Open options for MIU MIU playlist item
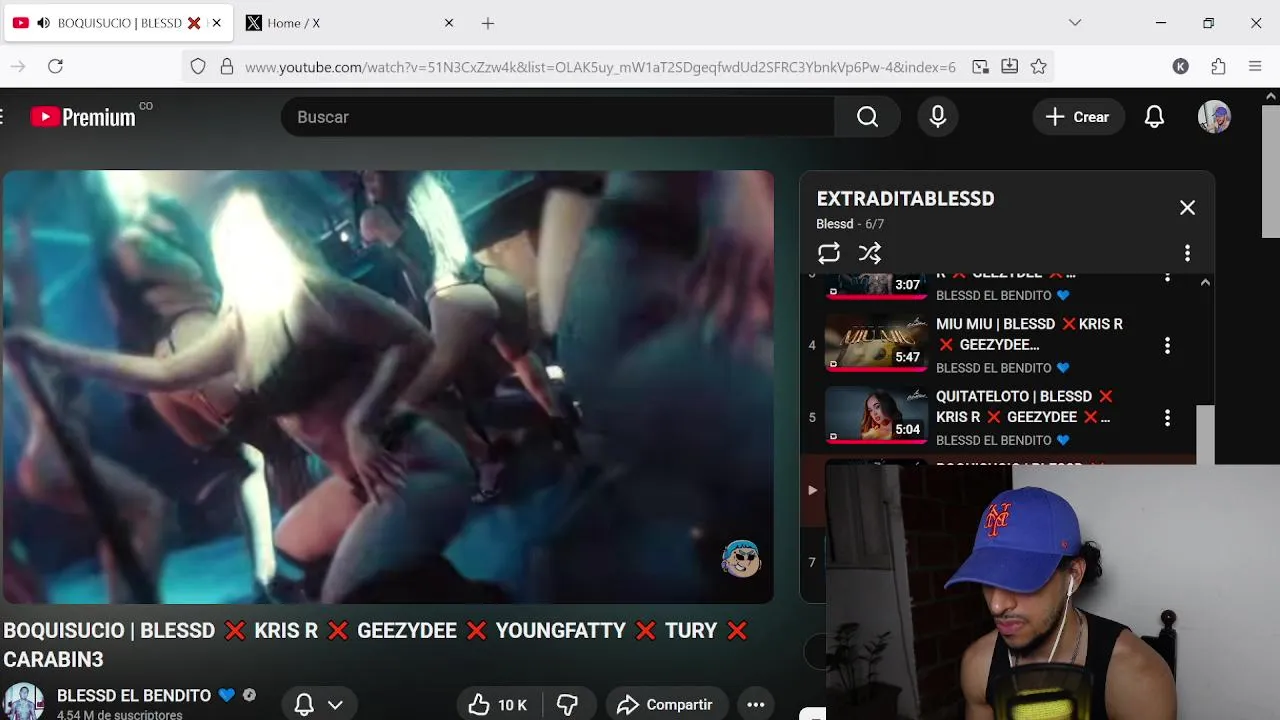The width and height of the screenshot is (1280, 720). click(1167, 345)
